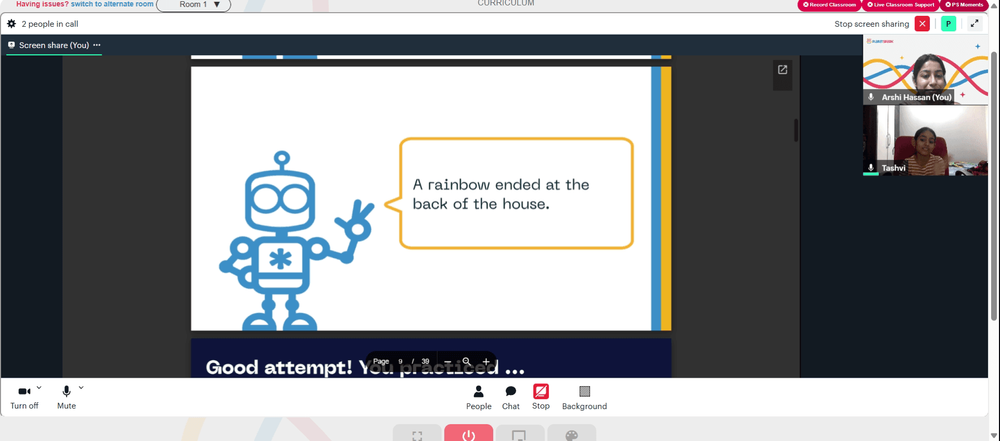Zoom out the PDF with minus
1000x441 pixels.
click(x=448, y=362)
